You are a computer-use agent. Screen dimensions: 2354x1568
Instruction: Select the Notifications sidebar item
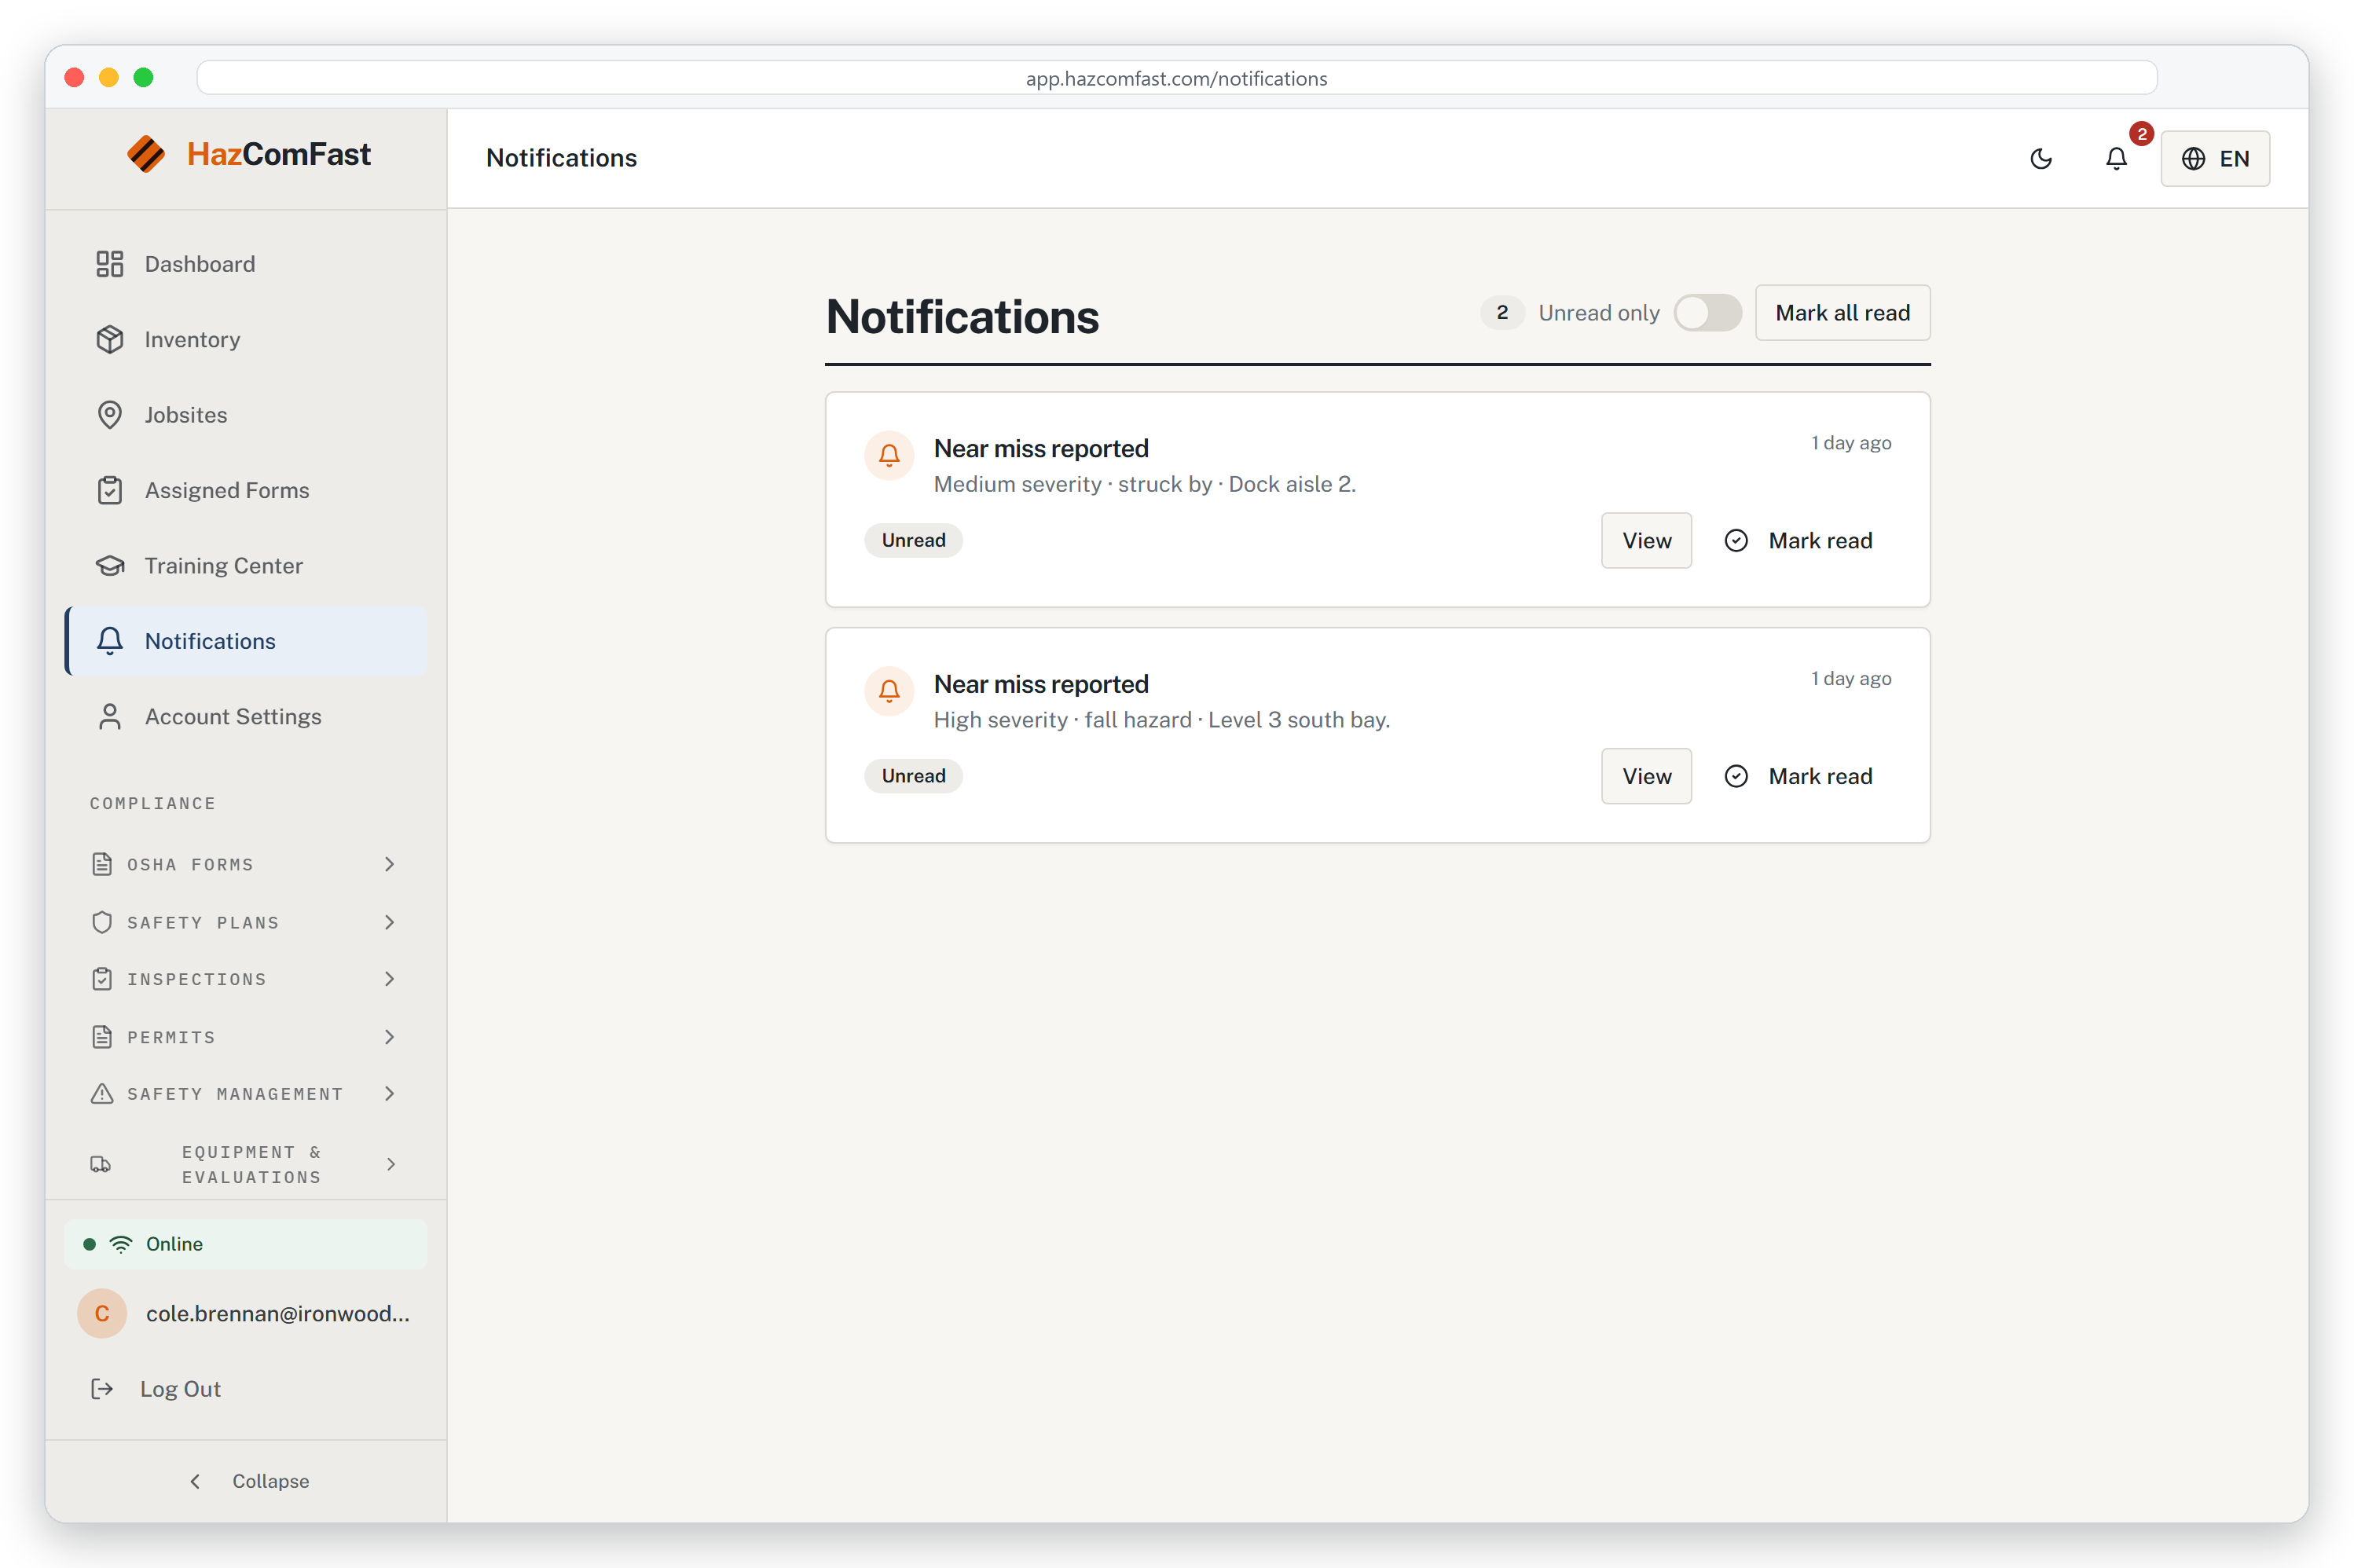[246, 641]
